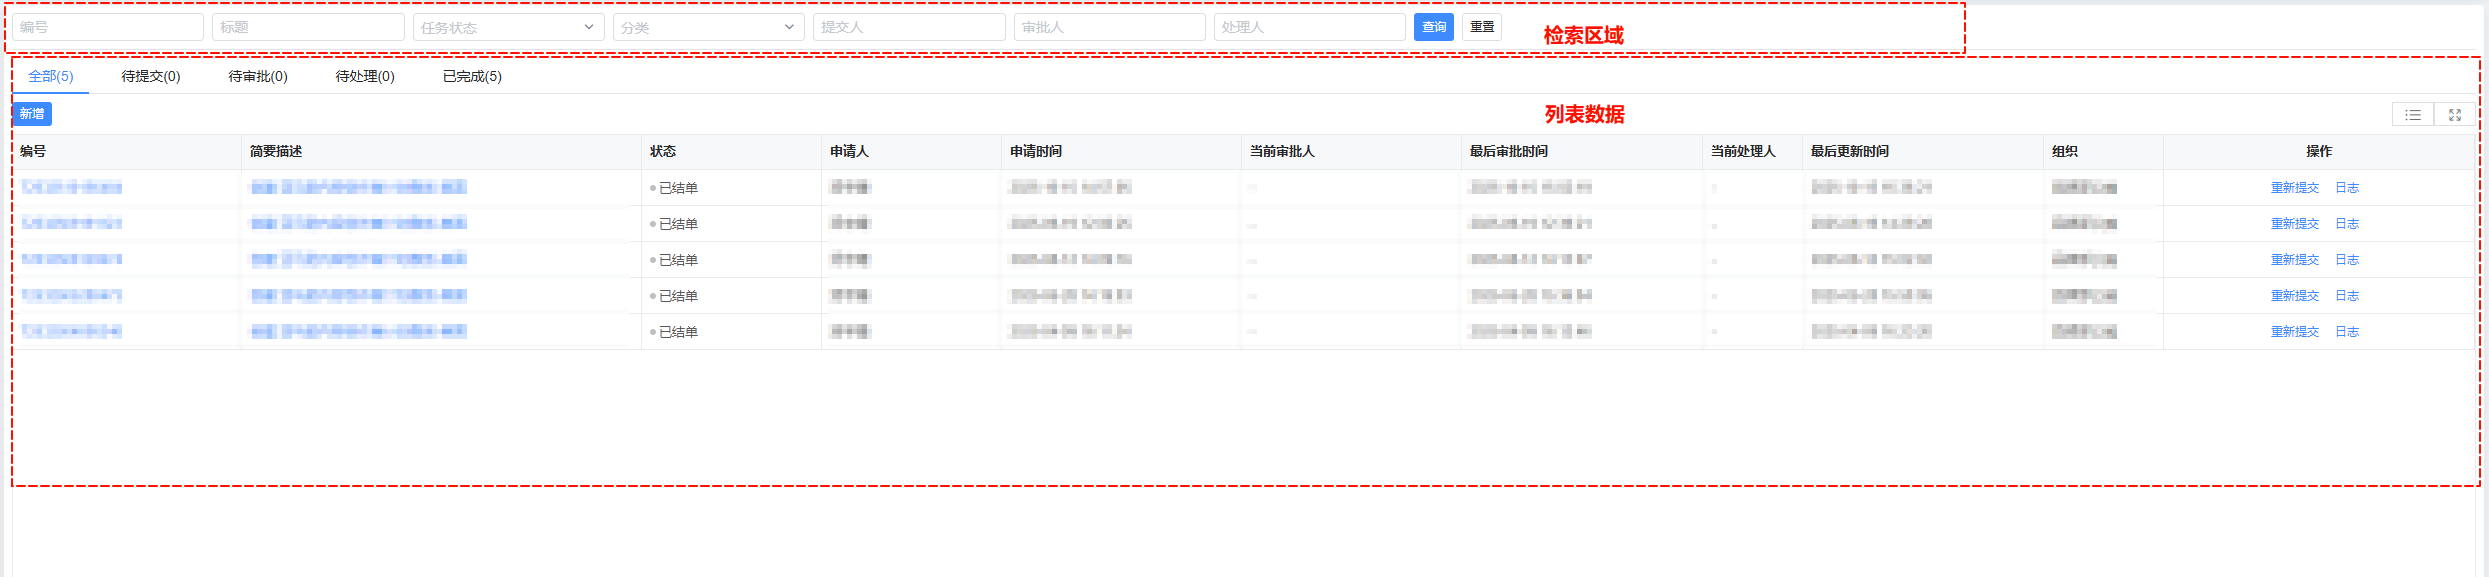This screenshot has height=577, width=2489.
Task: Switch to the 待提交(0) tab
Action: point(151,76)
